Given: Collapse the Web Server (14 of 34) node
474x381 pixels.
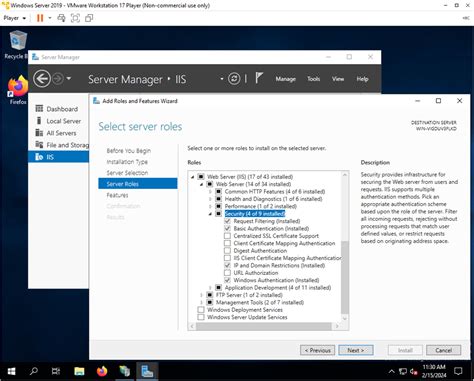Looking at the screenshot, I should [201, 184].
